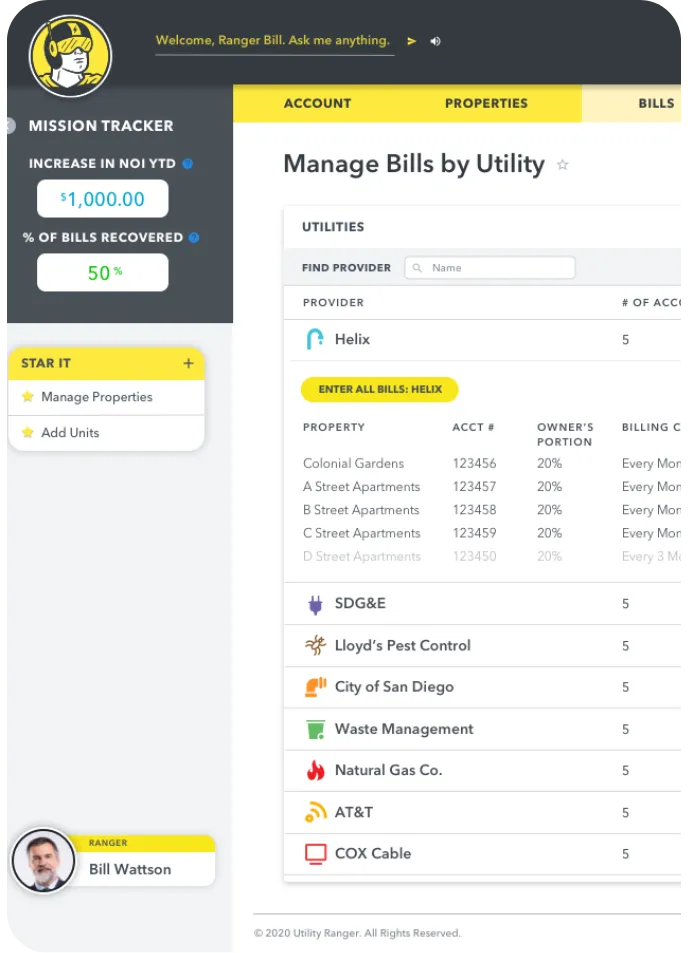Click the City of San Diego pipe icon
The image size is (688, 953).
tap(315, 687)
